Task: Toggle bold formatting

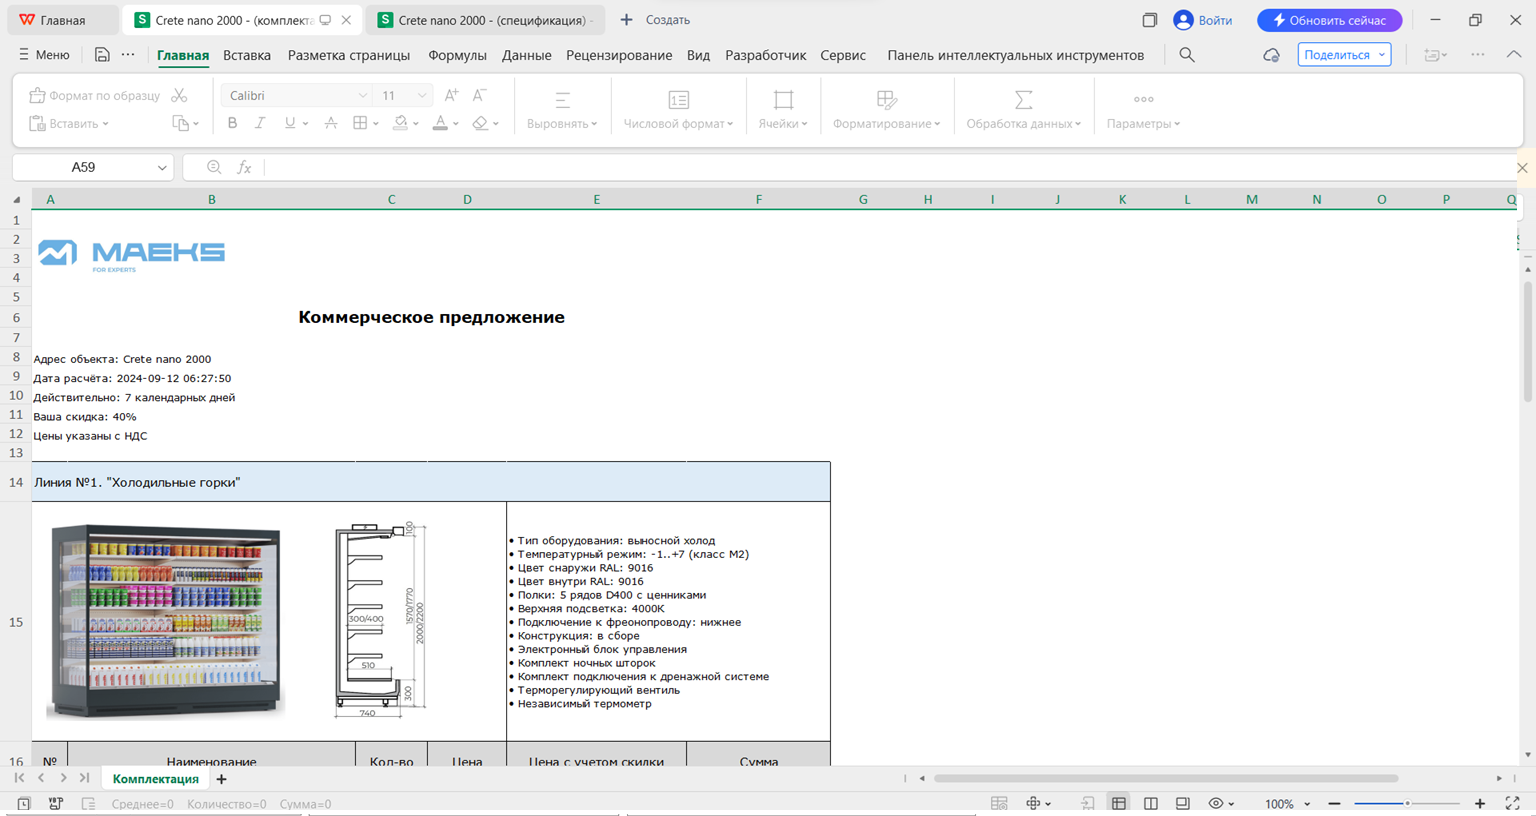Action: coord(232,123)
